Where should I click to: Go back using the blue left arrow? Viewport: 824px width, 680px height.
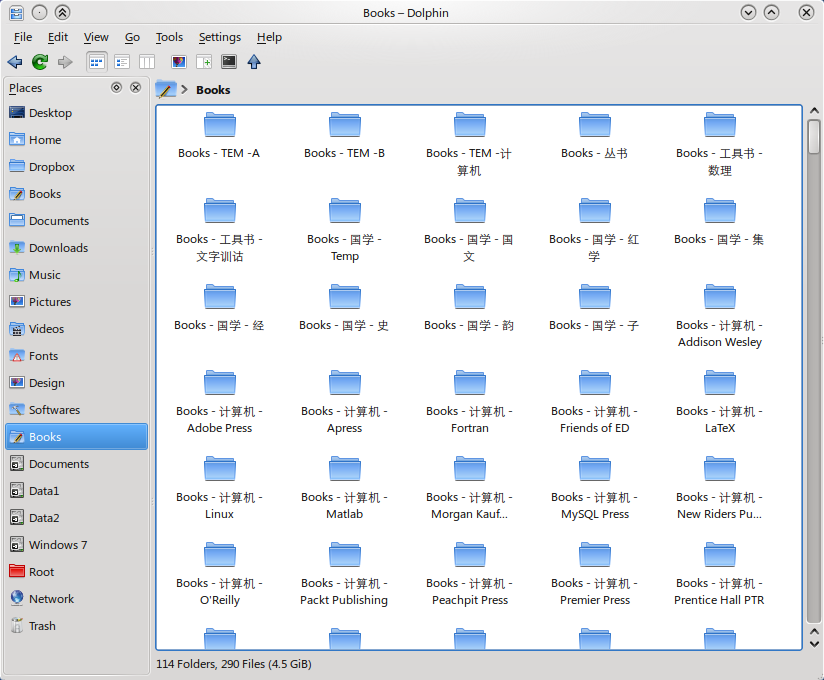15,62
